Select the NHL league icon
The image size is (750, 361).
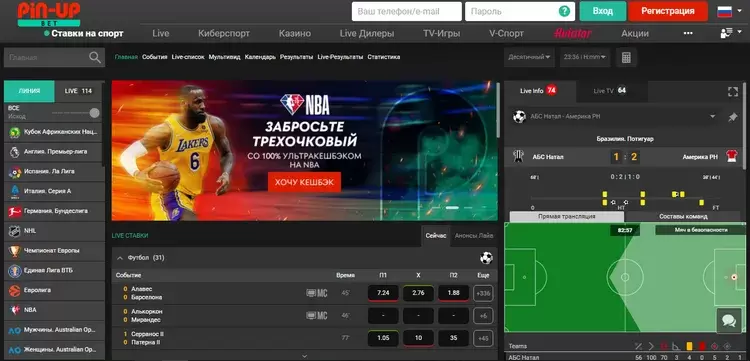point(14,231)
